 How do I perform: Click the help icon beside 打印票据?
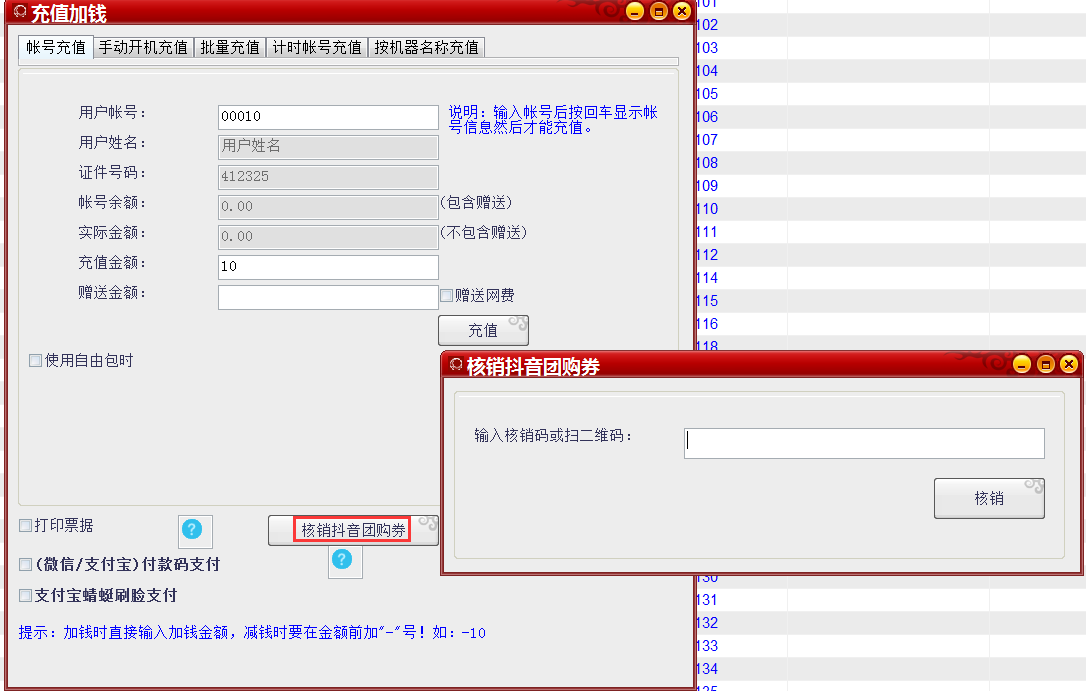(193, 530)
